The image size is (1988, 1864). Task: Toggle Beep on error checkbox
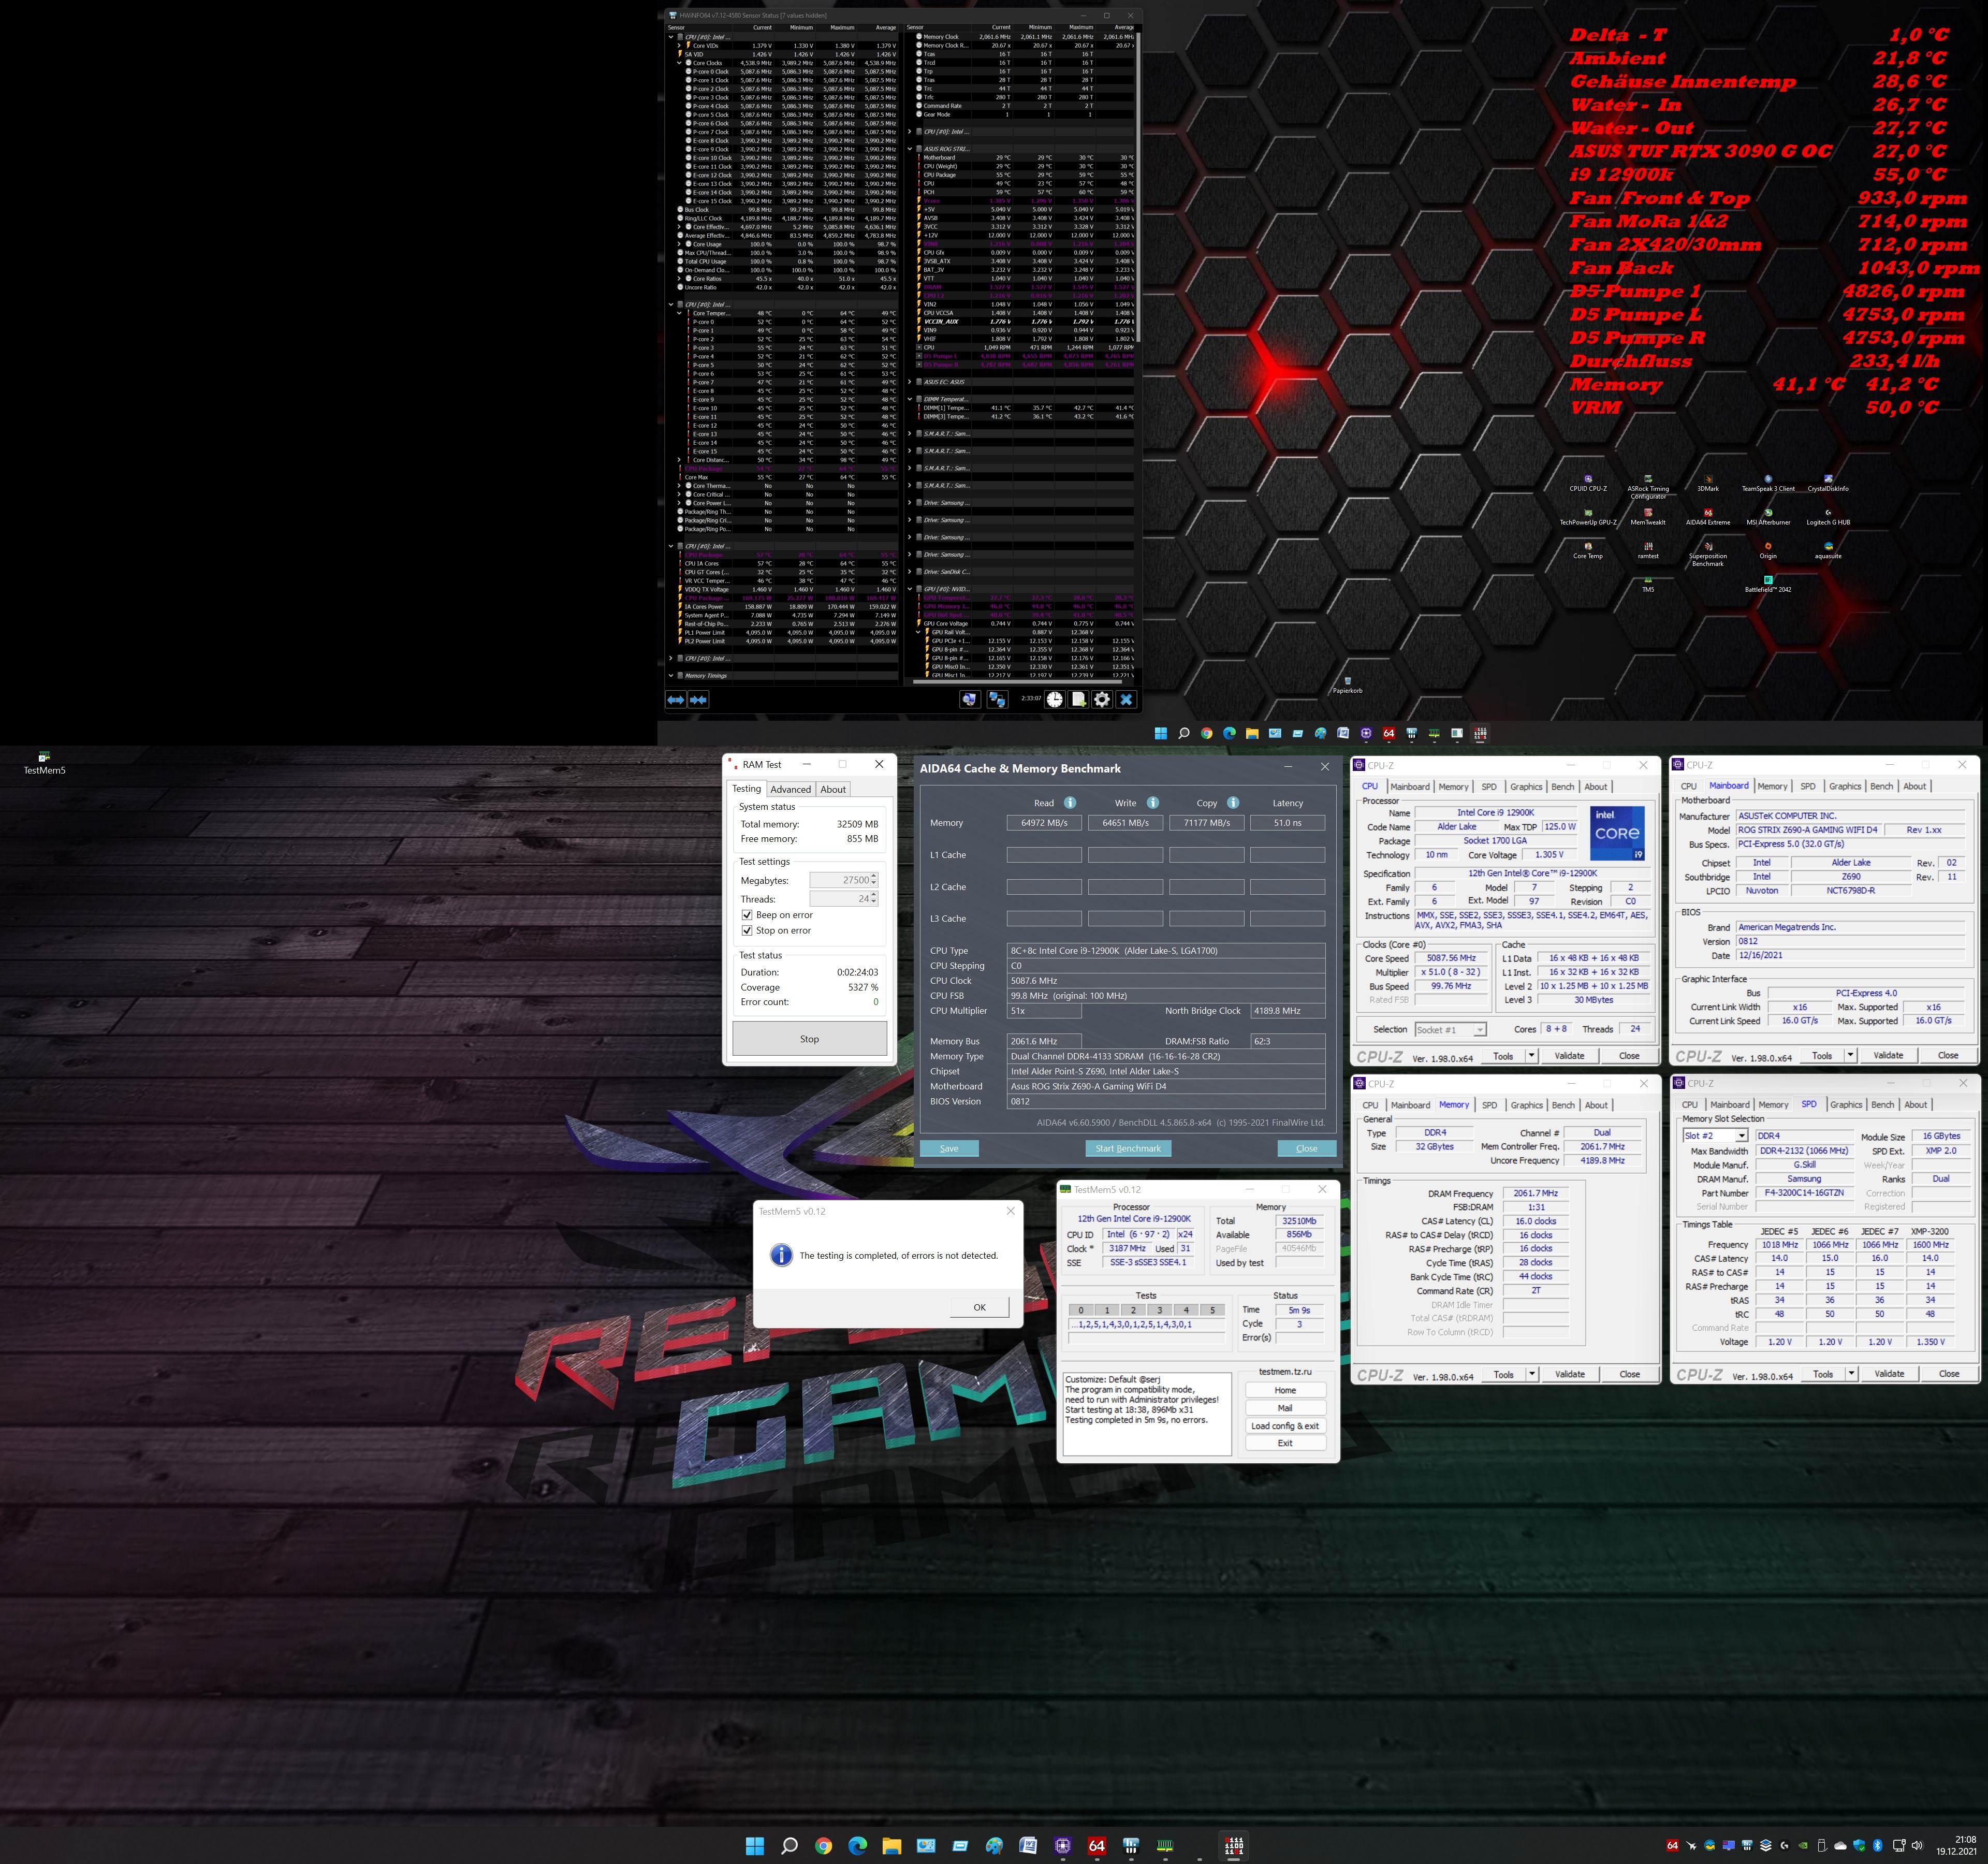(x=747, y=915)
